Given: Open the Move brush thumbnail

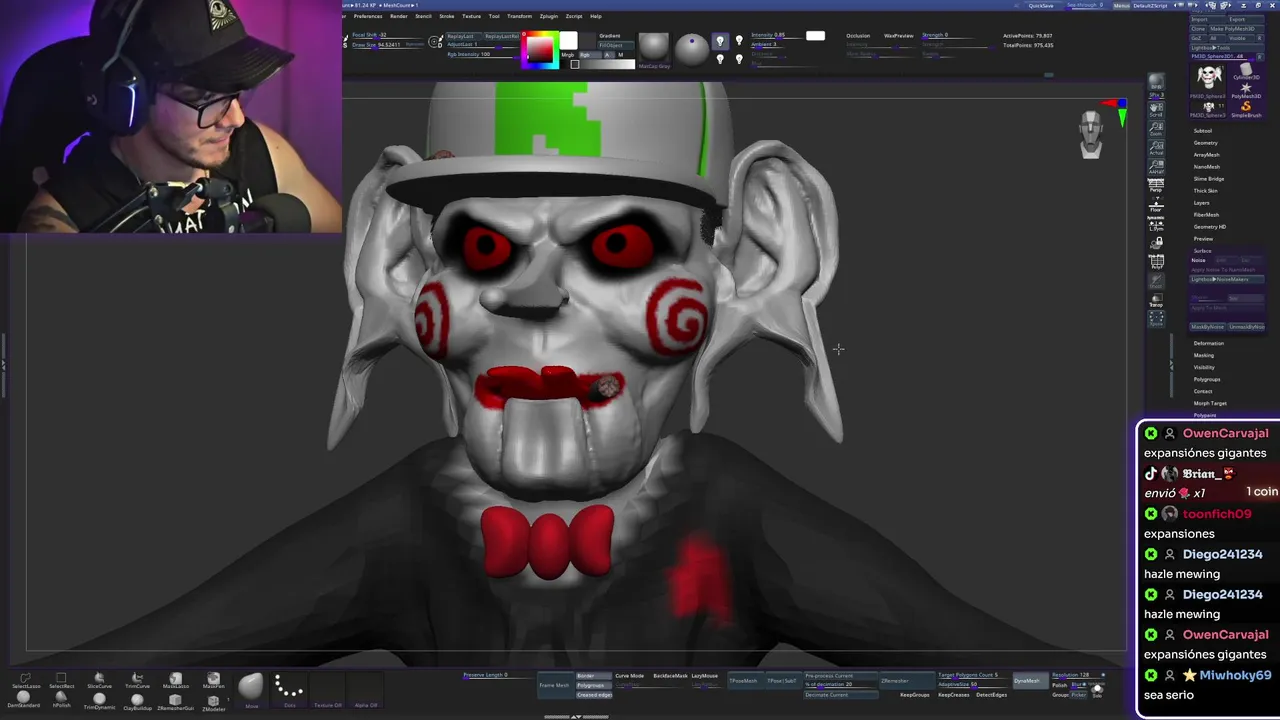Looking at the screenshot, I should click(x=251, y=690).
